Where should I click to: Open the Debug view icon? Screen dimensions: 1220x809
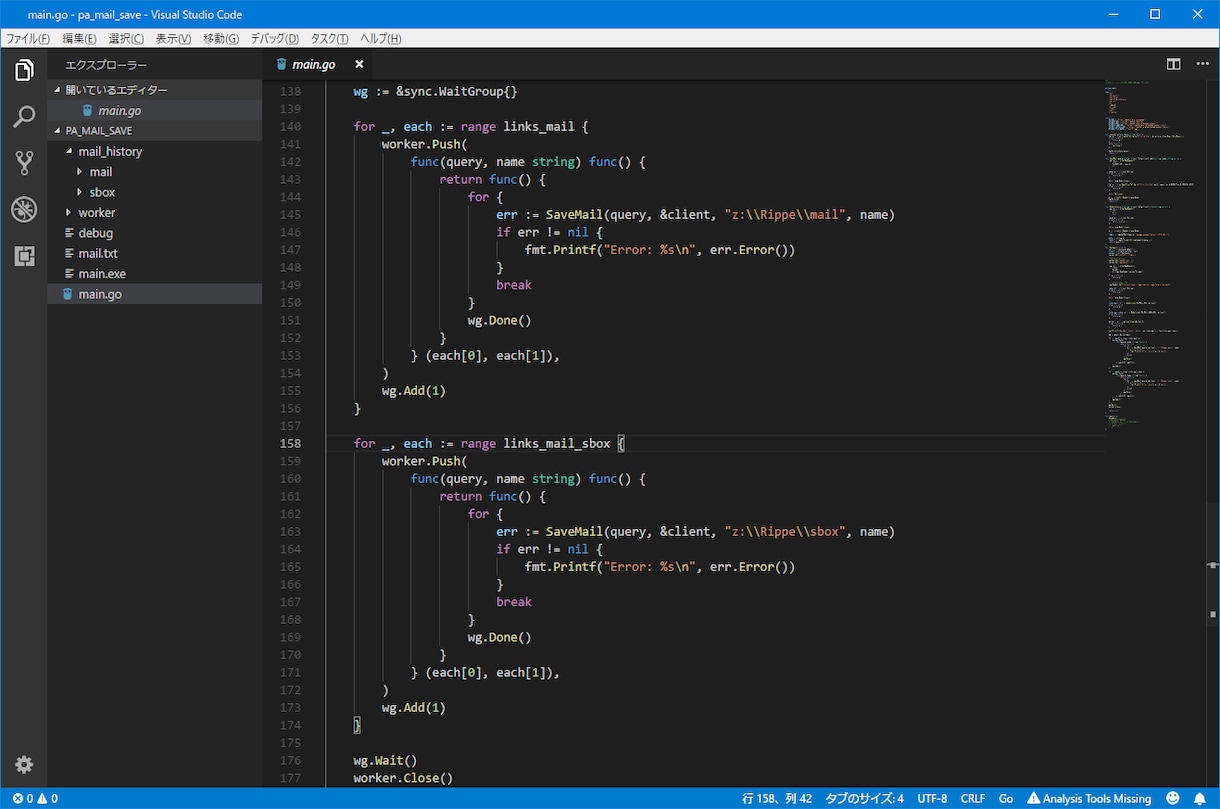(24, 210)
